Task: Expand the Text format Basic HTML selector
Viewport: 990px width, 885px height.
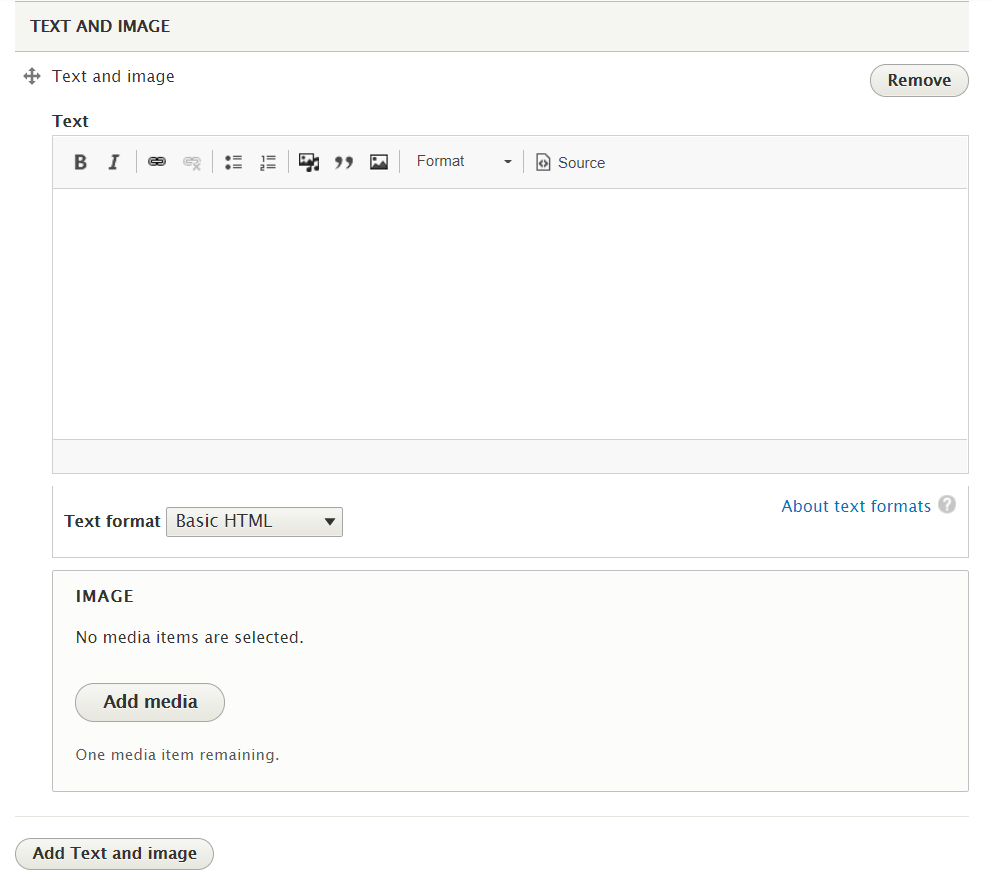Action: click(x=254, y=521)
